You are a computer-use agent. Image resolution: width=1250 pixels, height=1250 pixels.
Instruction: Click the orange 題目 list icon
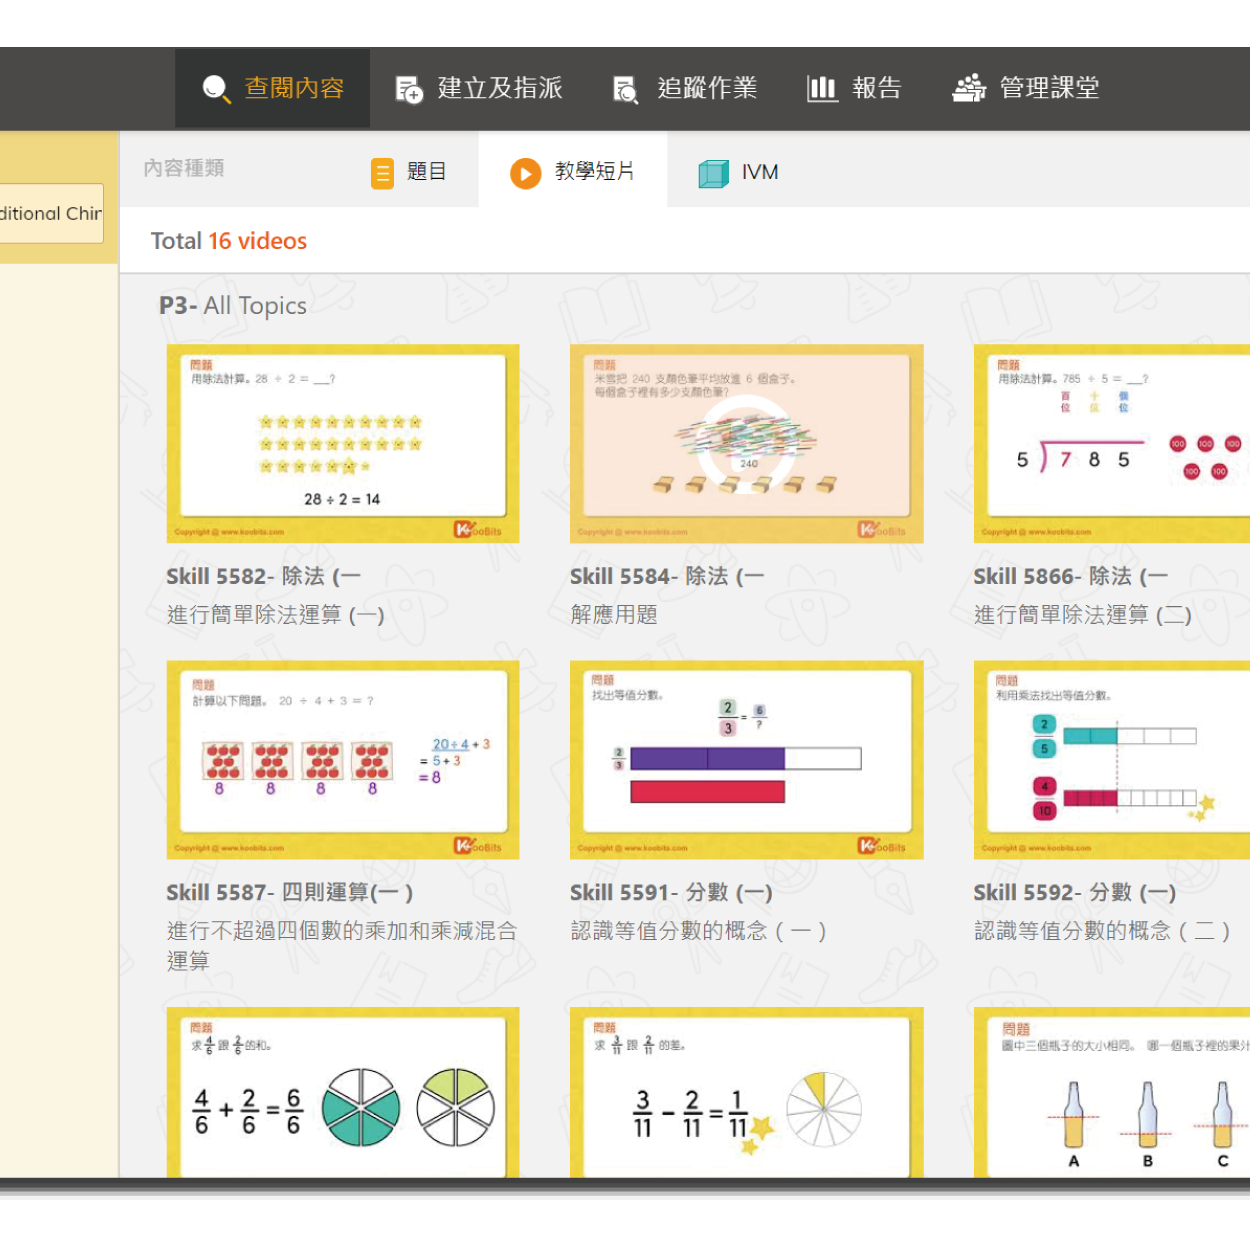(x=382, y=173)
